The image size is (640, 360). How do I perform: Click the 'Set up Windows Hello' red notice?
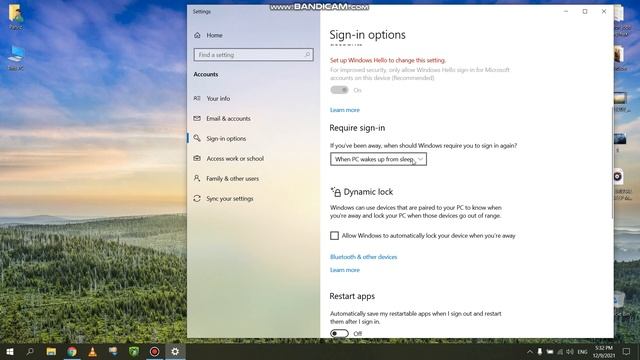(x=388, y=60)
